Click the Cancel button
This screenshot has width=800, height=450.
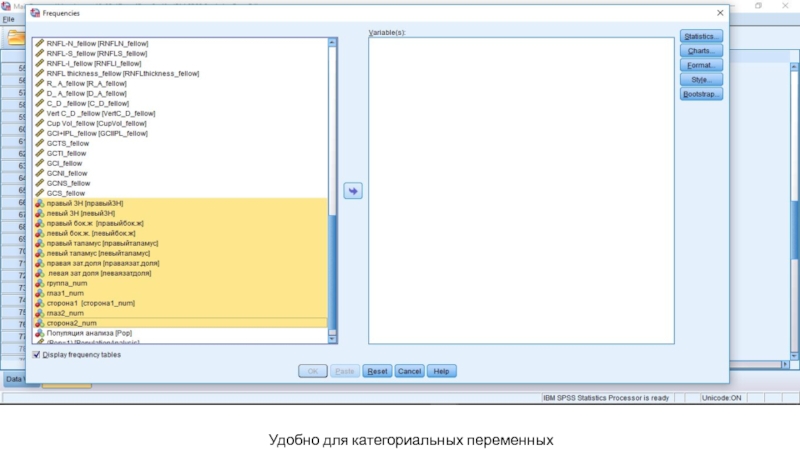[x=409, y=371]
